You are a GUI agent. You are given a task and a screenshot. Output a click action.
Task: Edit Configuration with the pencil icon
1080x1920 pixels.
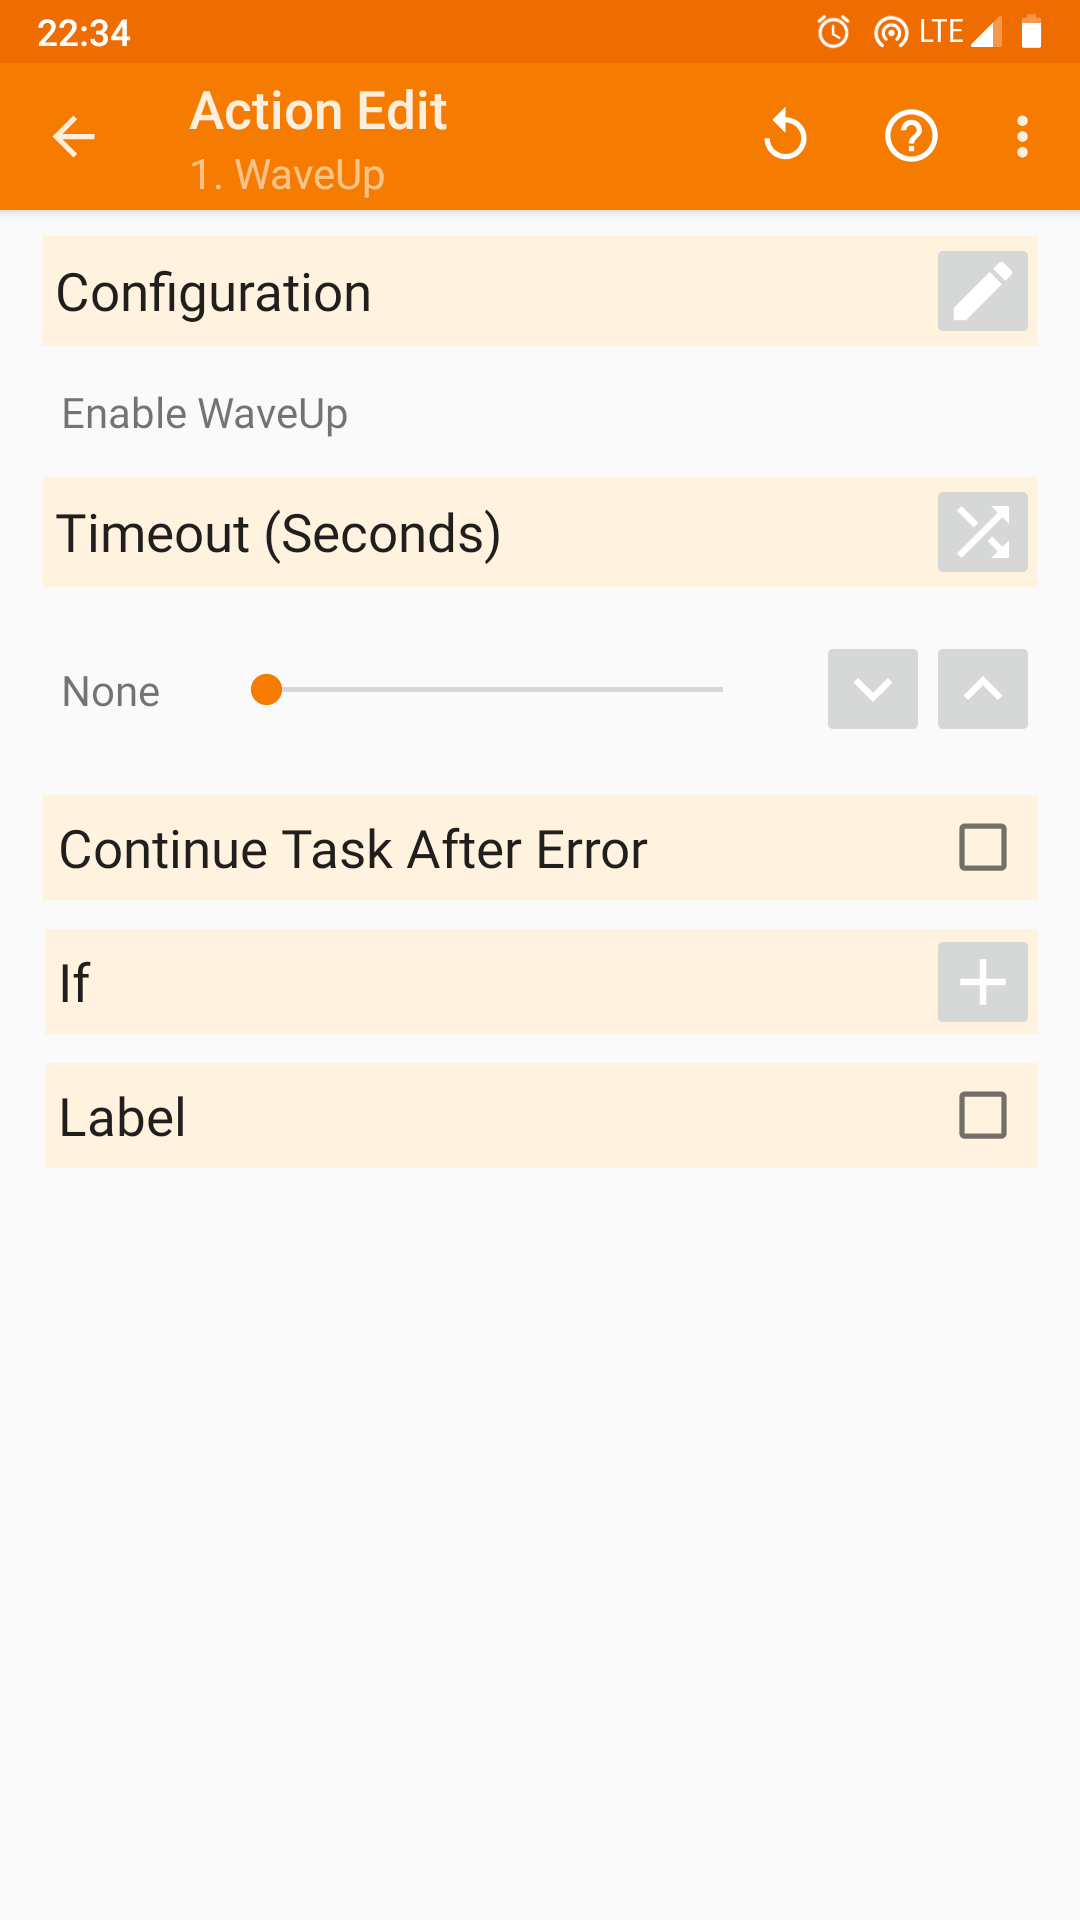tap(982, 291)
